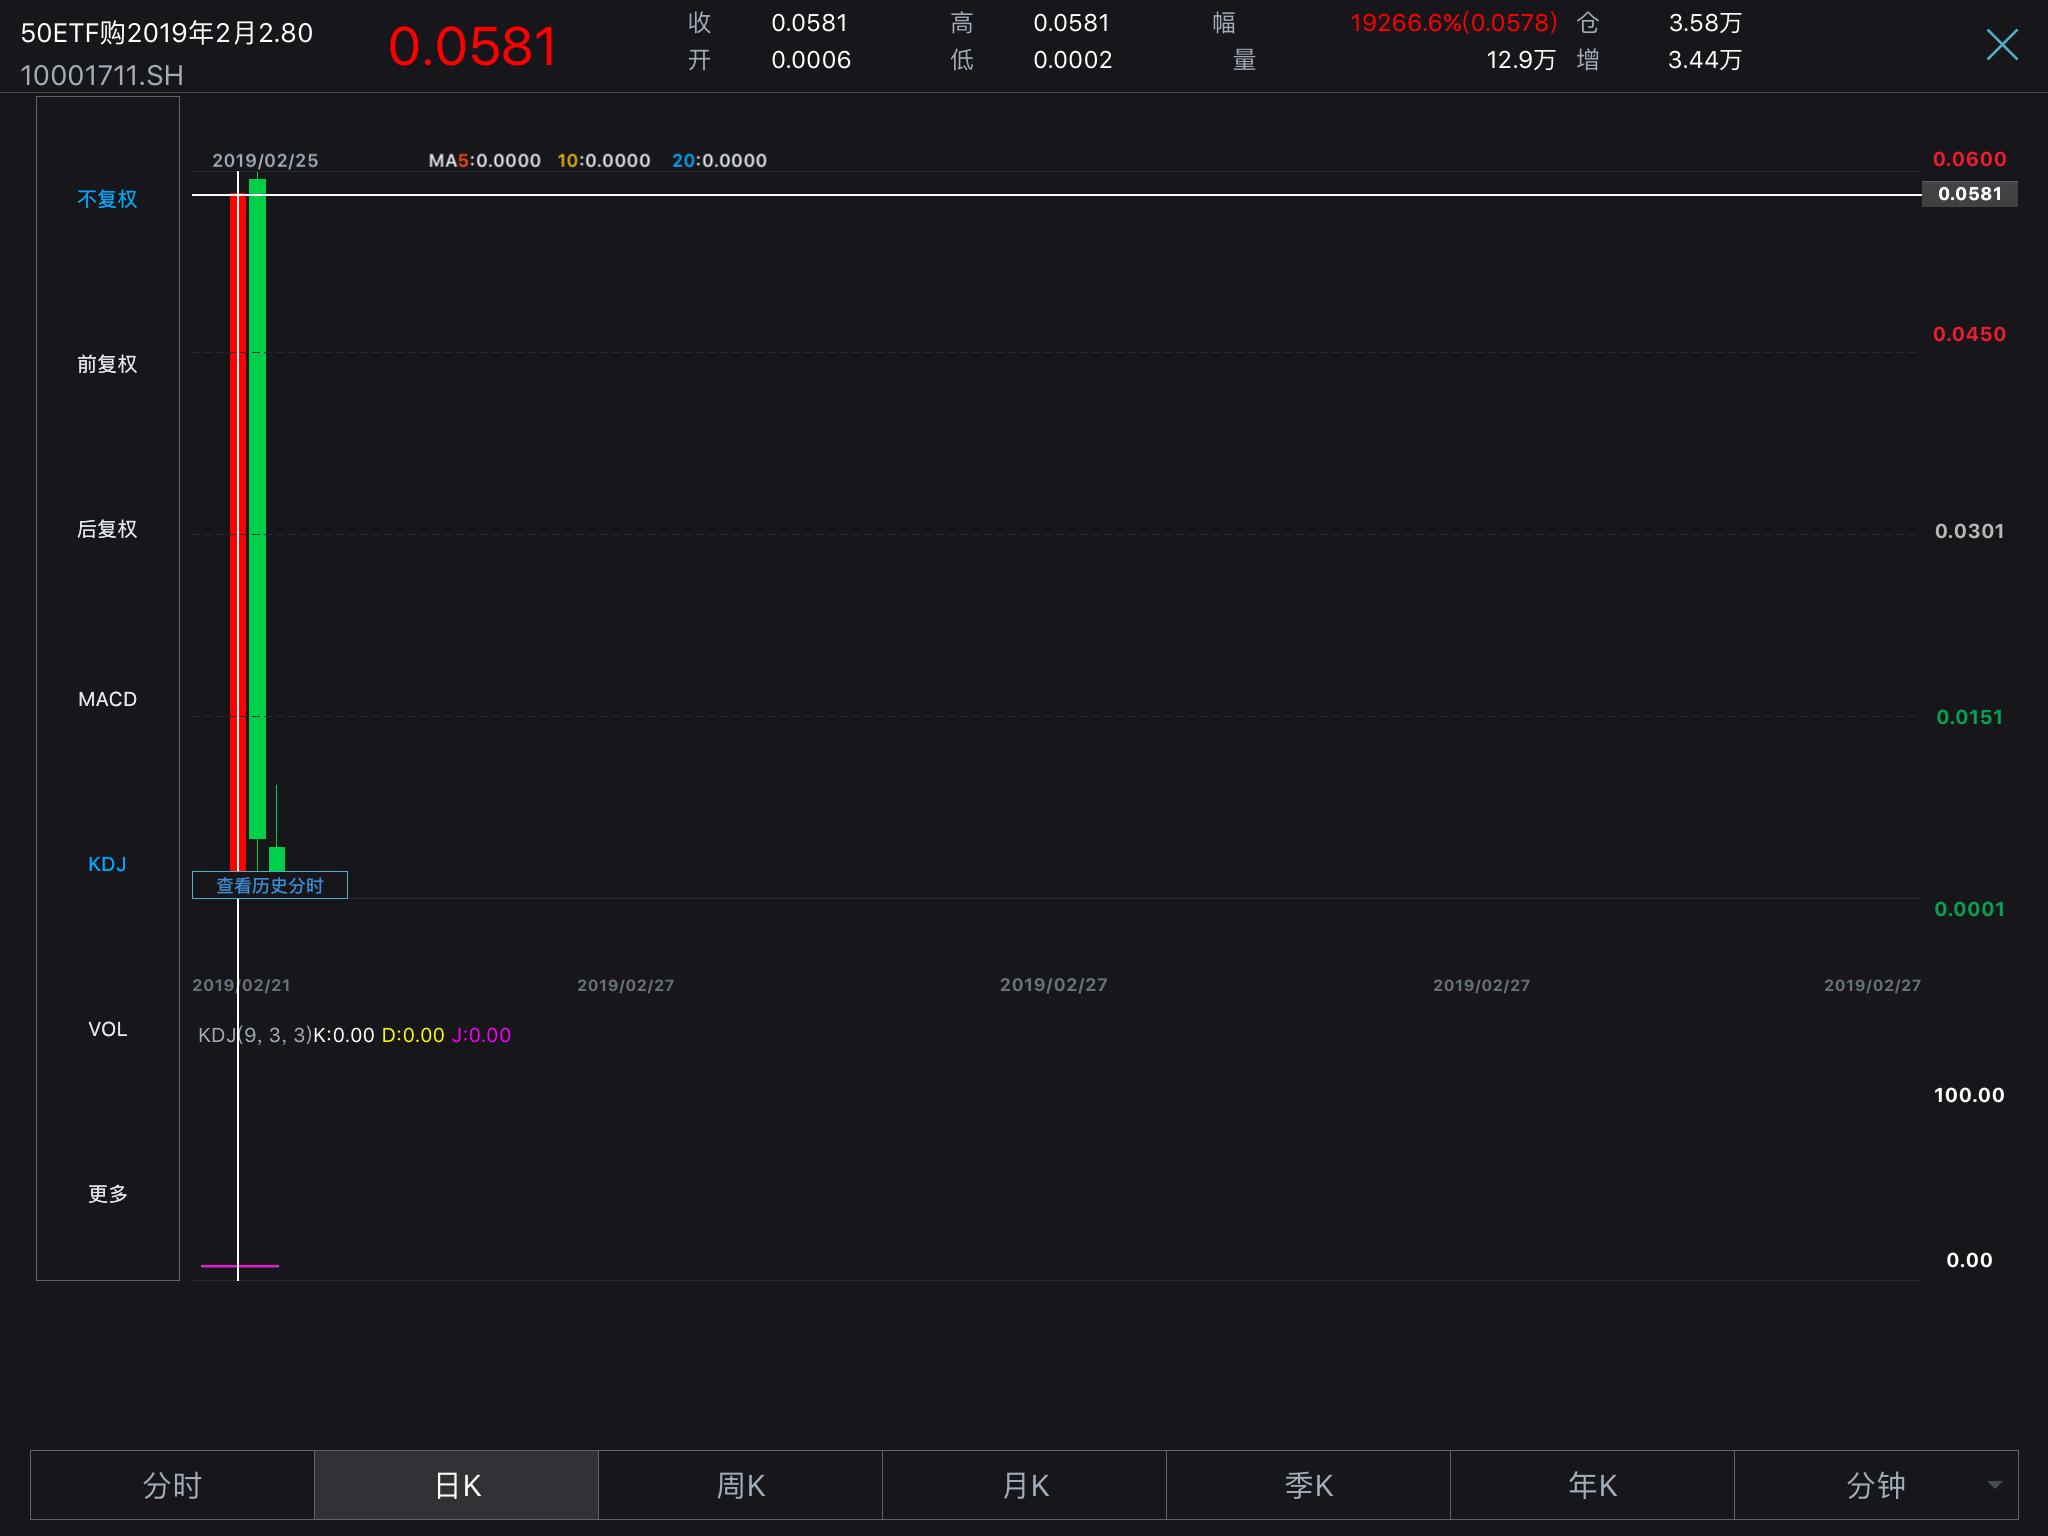Close the chart view with the X icon
Screen dimensions: 2048x1536
[2001, 45]
